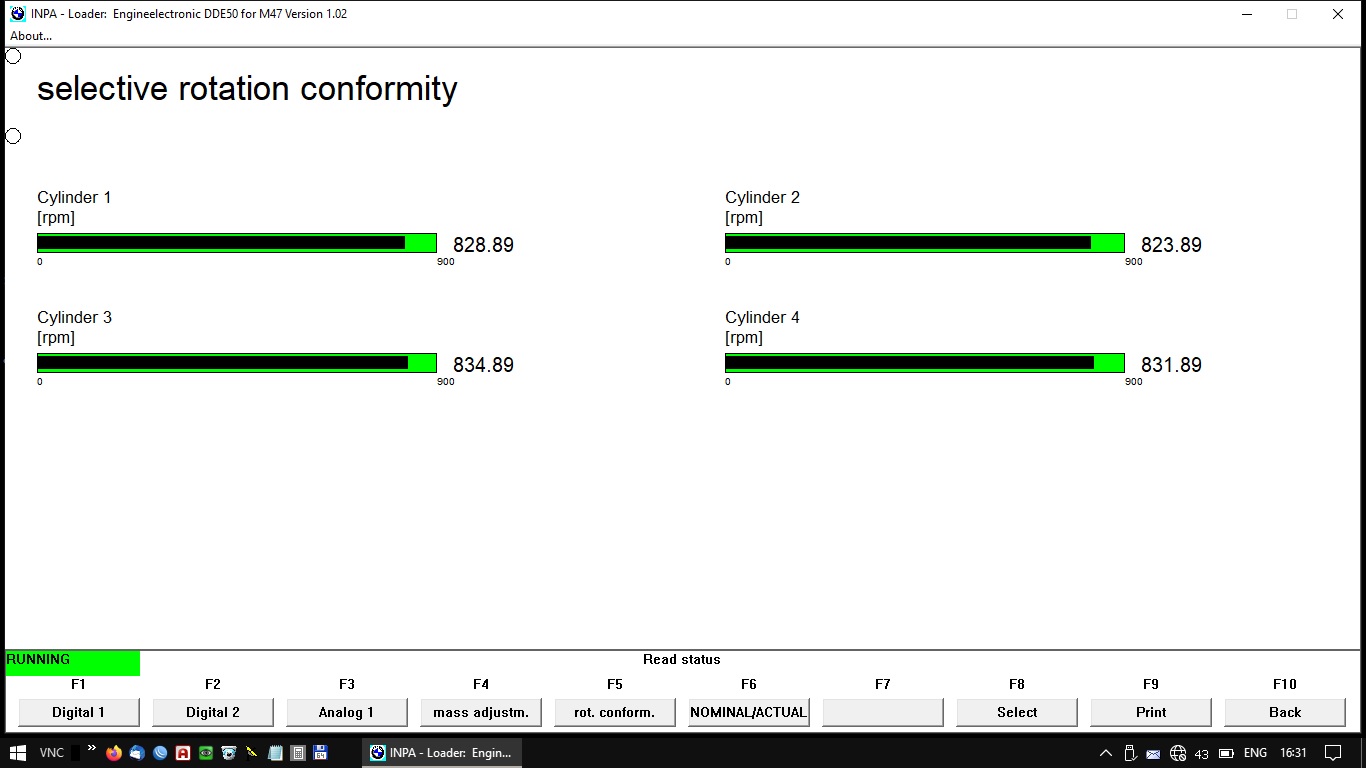The width and height of the screenshot is (1366, 768).
Task: Open the green eye icon in taskbar
Action: coord(206,753)
